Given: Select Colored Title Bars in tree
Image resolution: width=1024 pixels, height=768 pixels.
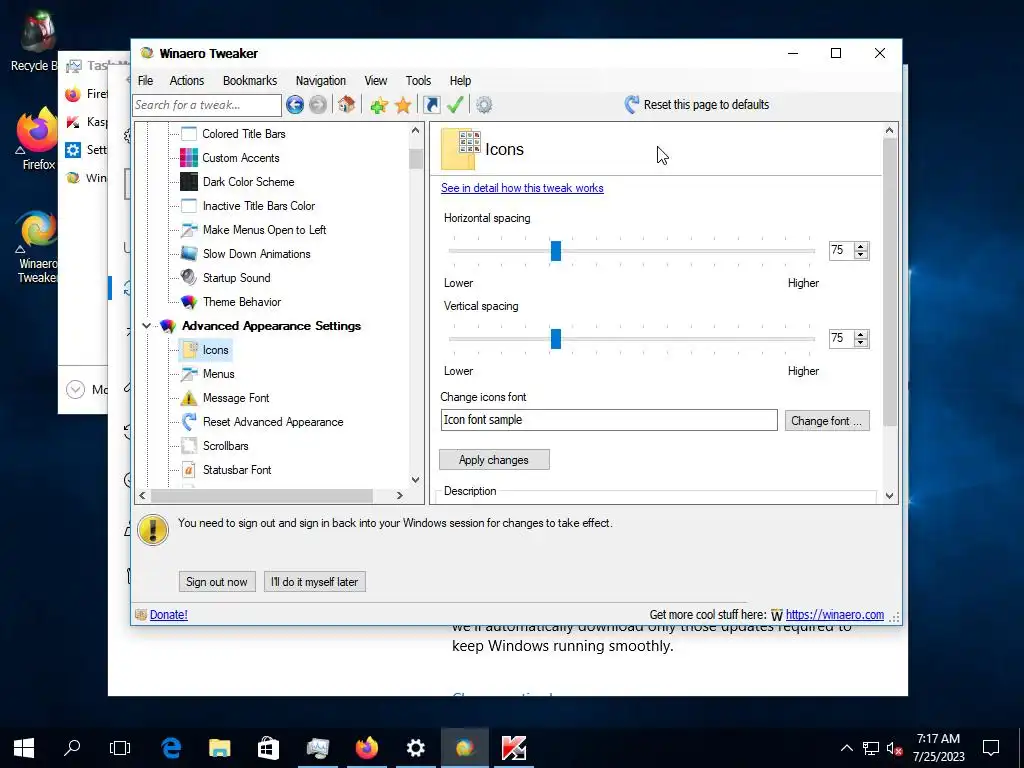Looking at the screenshot, I should click(244, 134).
